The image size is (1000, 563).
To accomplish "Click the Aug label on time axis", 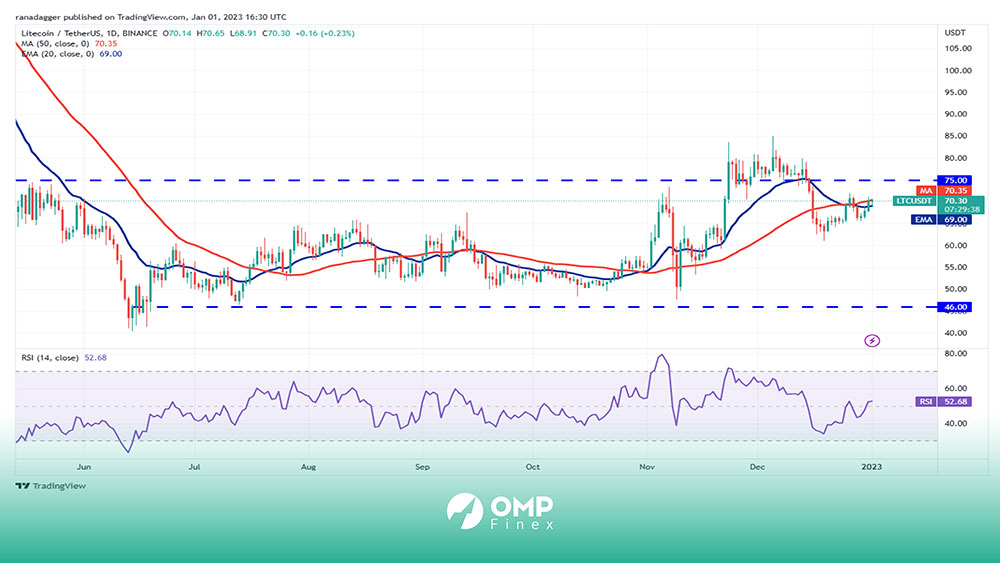I will (x=308, y=467).
